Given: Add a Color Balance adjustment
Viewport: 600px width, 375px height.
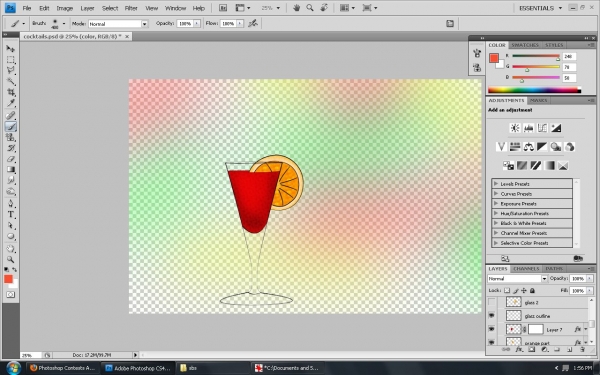Looking at the screenshot, I should click(528, 147).
